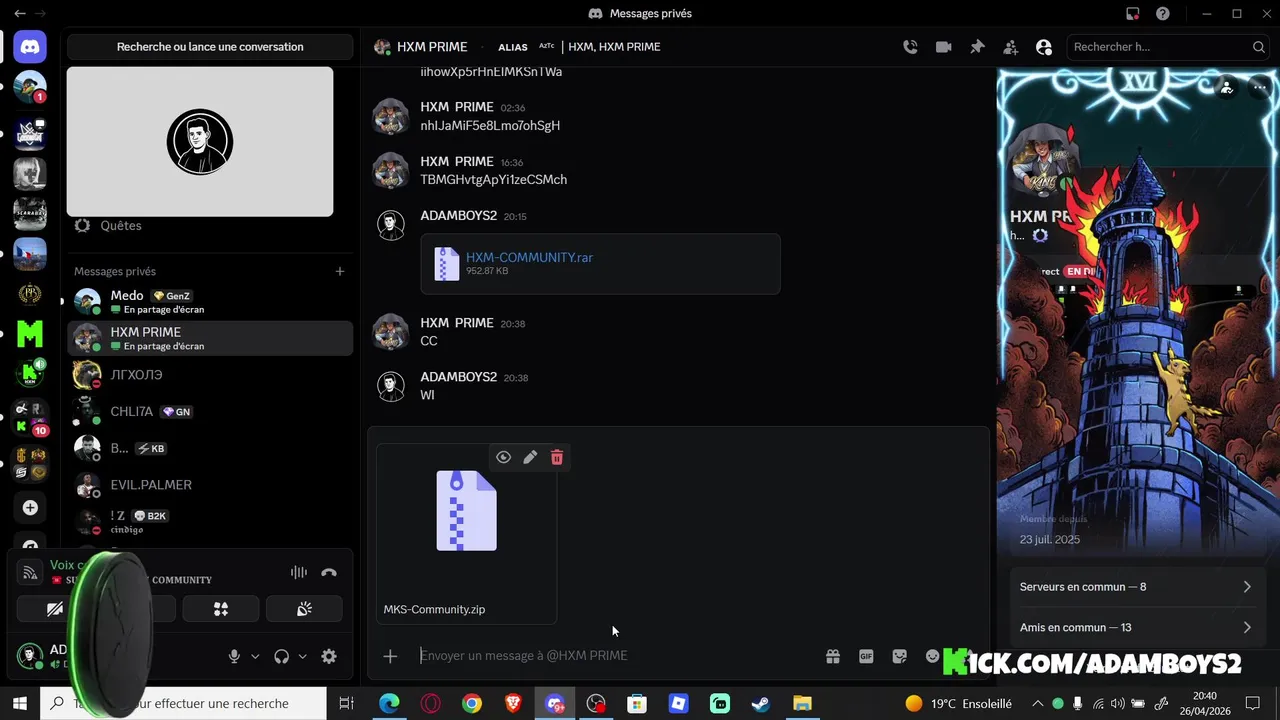Image resolution: width=1280 pixels, height=720 pixels.
Task: Click the message text TBMGHvtgApYi1zeCSMch
Action: (x=494, y=180)
